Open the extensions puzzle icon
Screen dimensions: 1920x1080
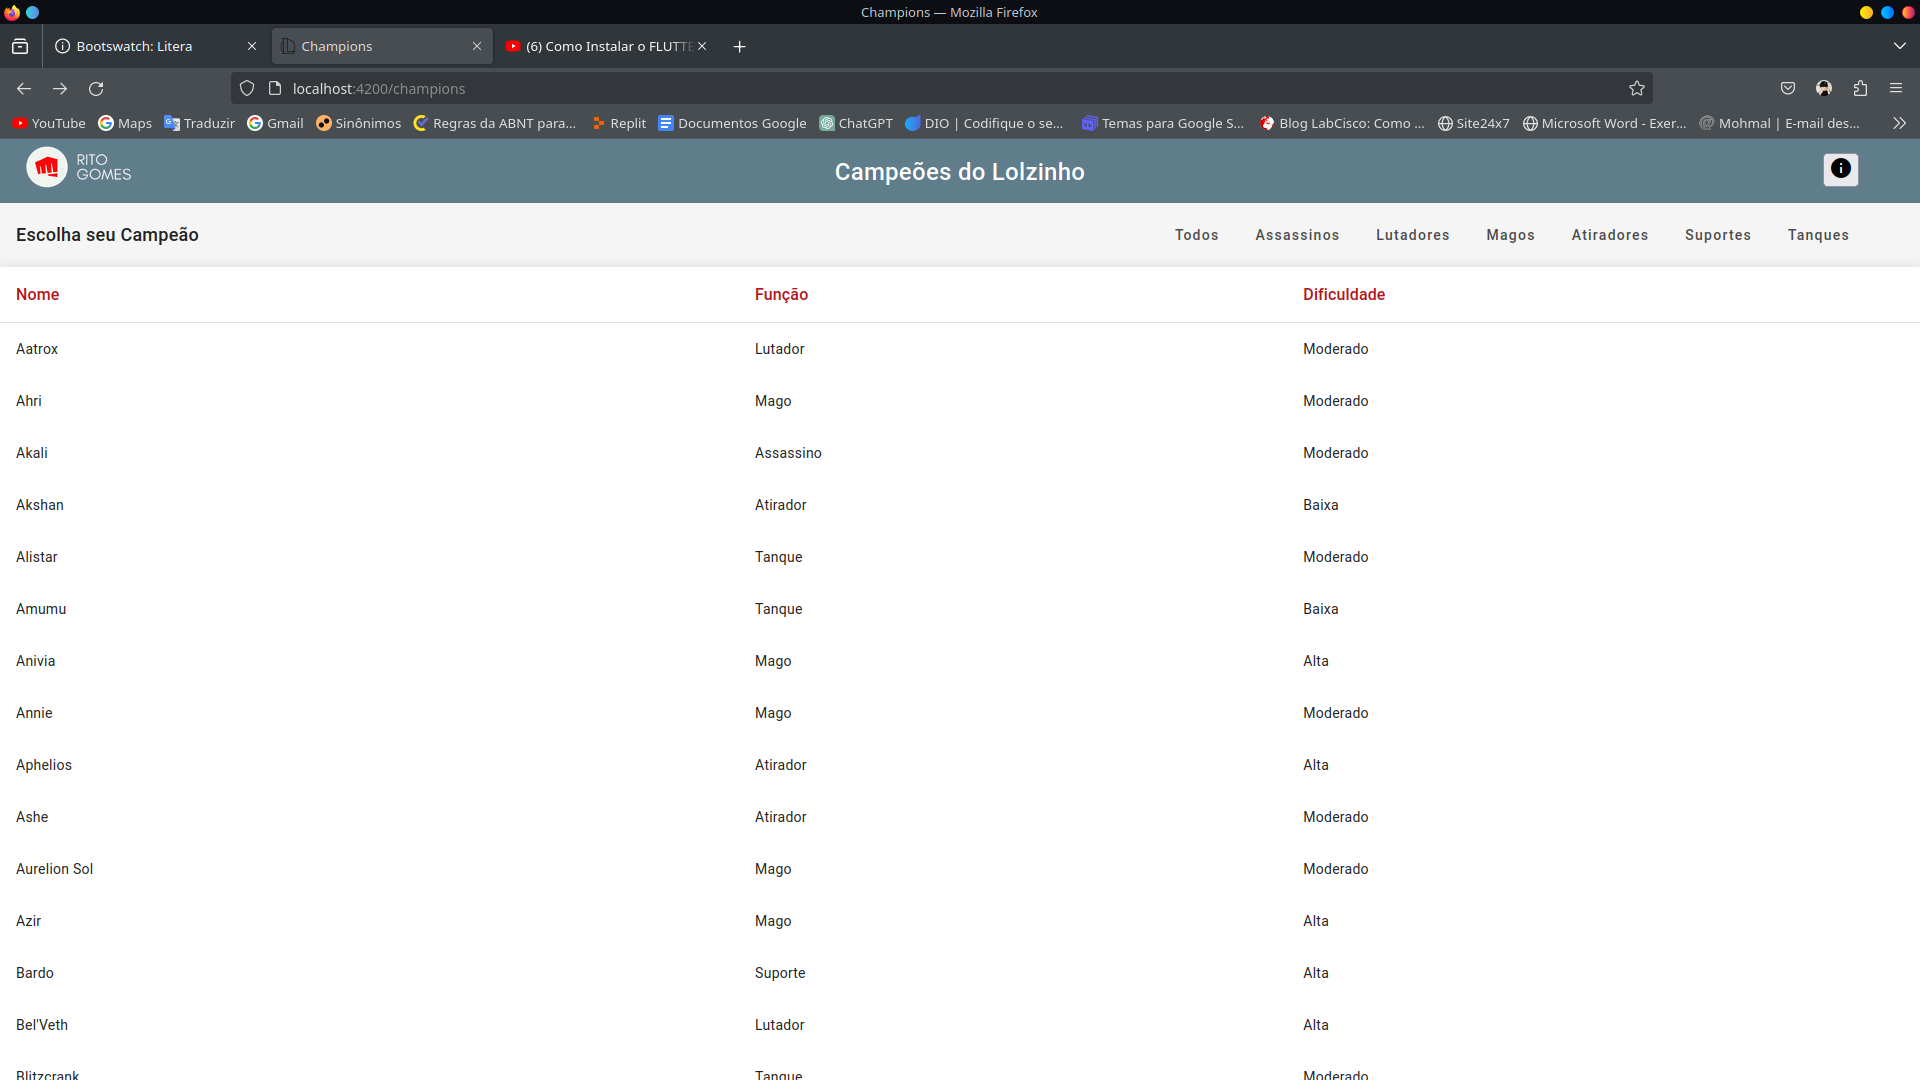click(1861, 88)
